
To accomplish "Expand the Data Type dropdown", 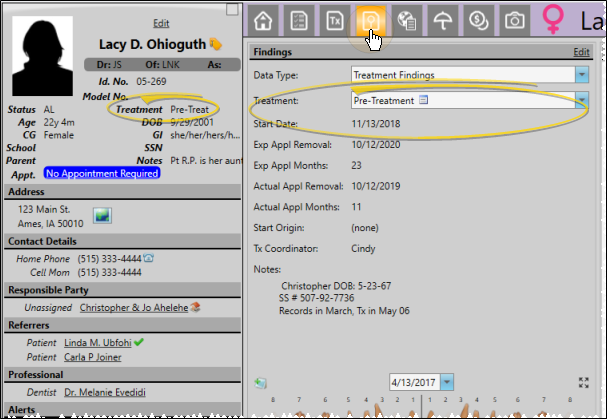I will (x=581, y=75).
